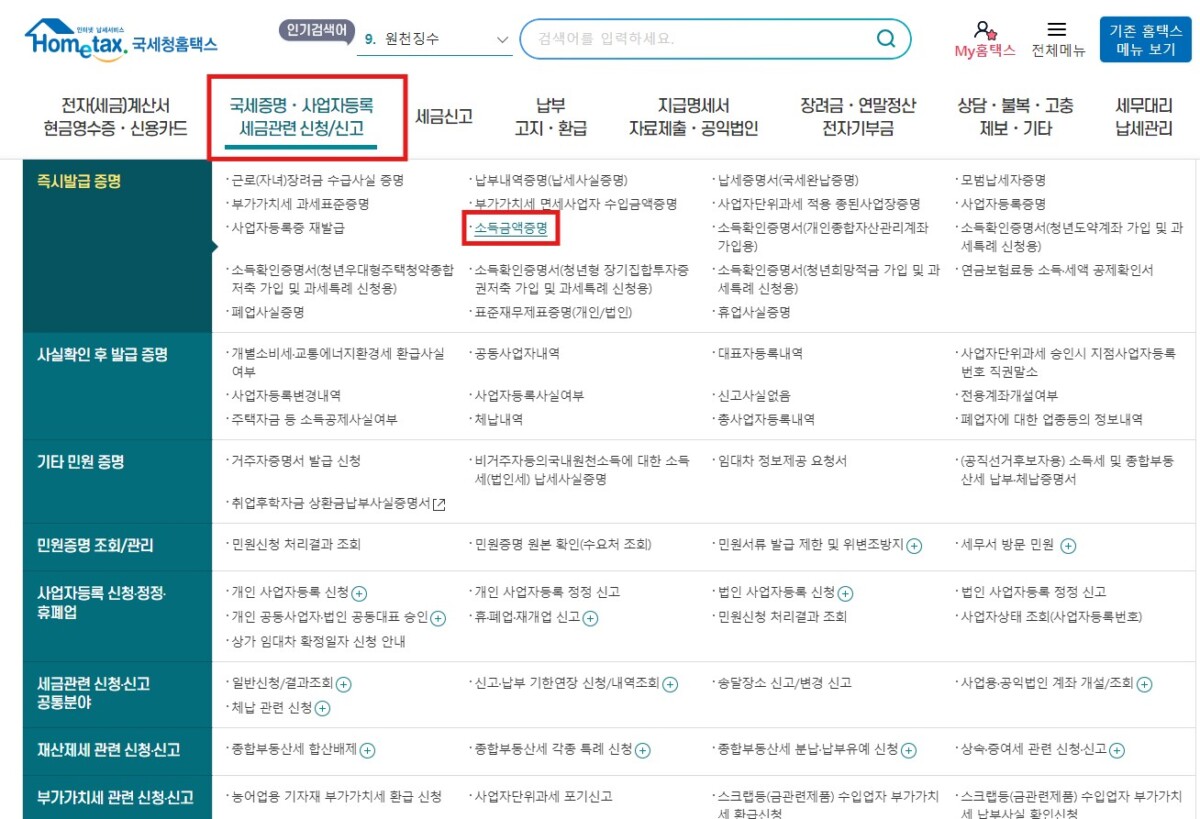Open 폐업사실증명 link
The height and width of the screenshot is (819, 1200).
click(267, 312)
